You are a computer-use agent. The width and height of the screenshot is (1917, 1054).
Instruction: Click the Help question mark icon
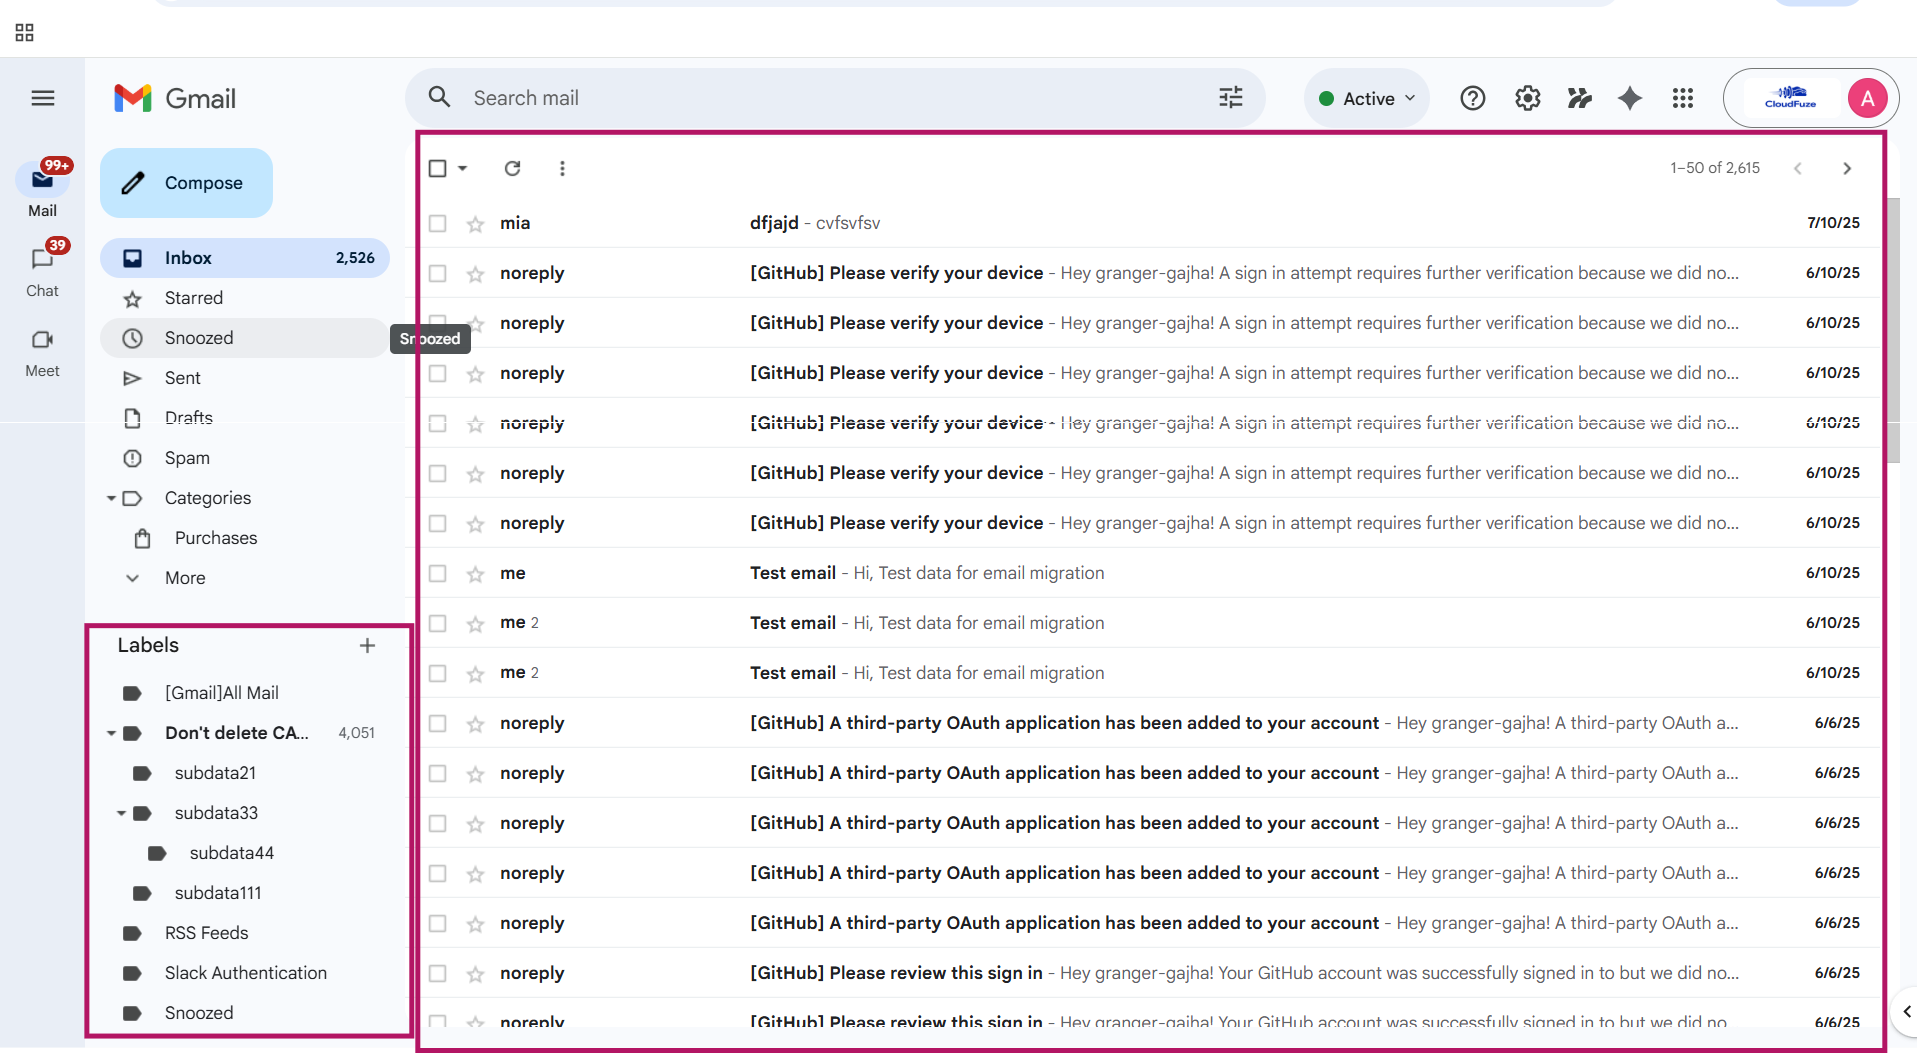1472,97
